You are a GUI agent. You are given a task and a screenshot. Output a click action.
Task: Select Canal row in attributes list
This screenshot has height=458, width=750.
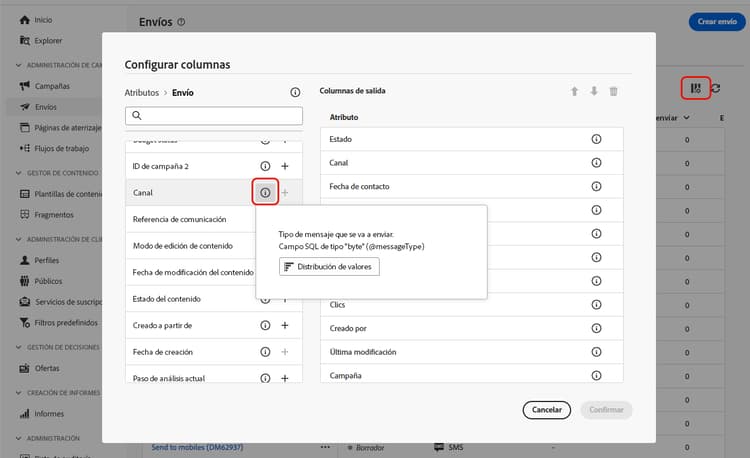coord(214,192)
